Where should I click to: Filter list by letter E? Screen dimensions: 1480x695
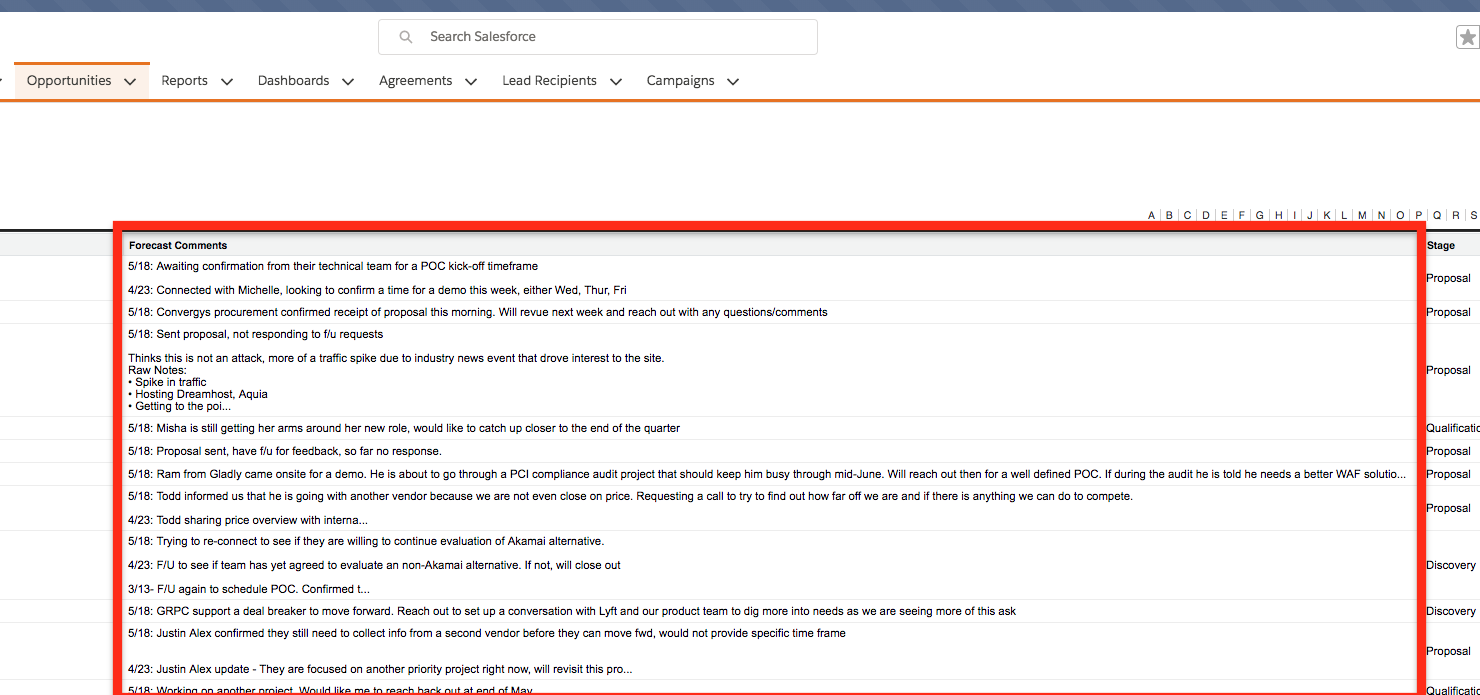1224,216
